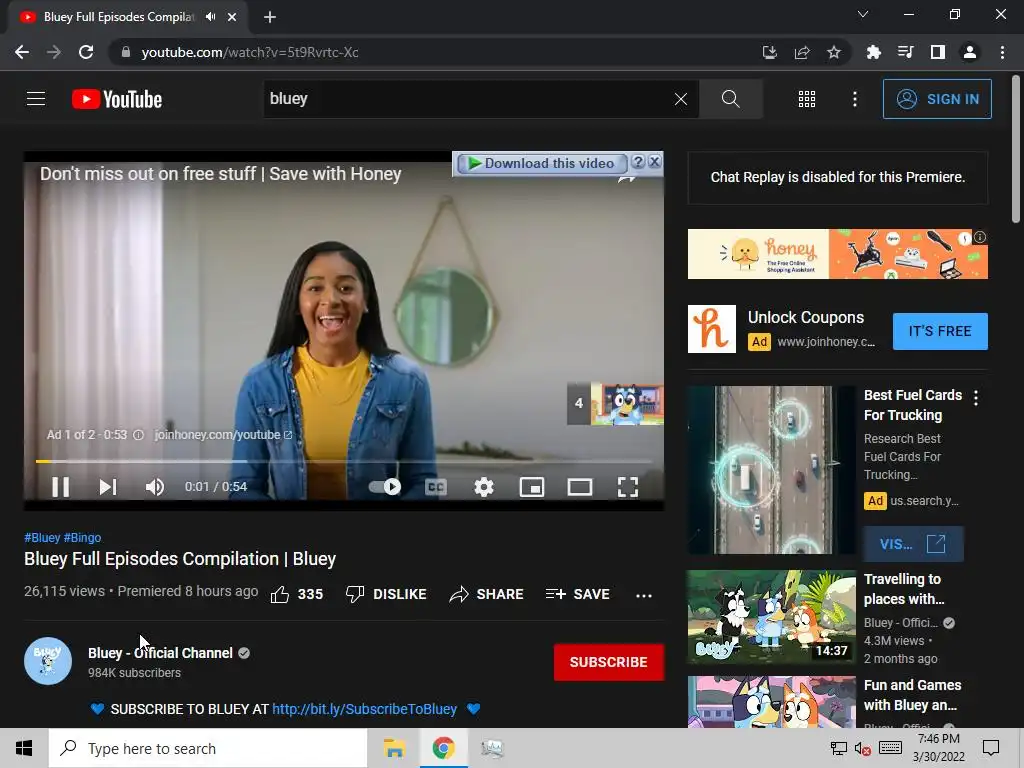Image resolution: width=1024 pixels, height=768 pixels.
Task: Mute the Bluey tab audio
Action: (210, 17)
